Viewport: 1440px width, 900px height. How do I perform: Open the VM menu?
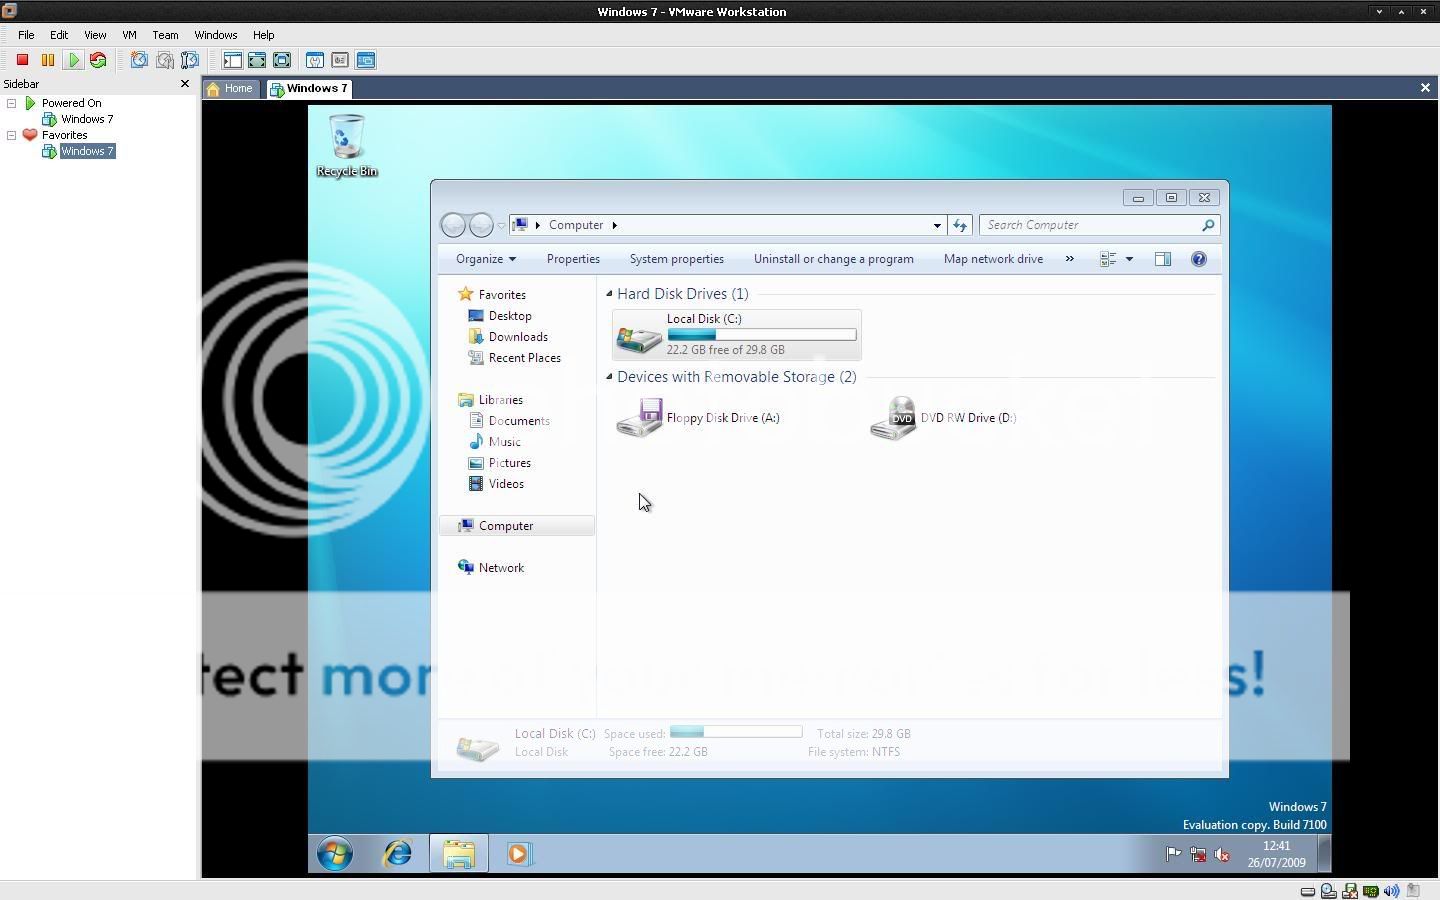click(129, 35)
